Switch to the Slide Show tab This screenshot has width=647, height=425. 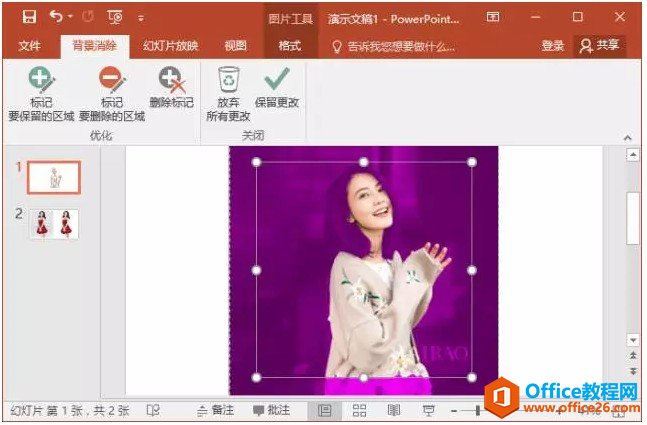coord(171,45)
